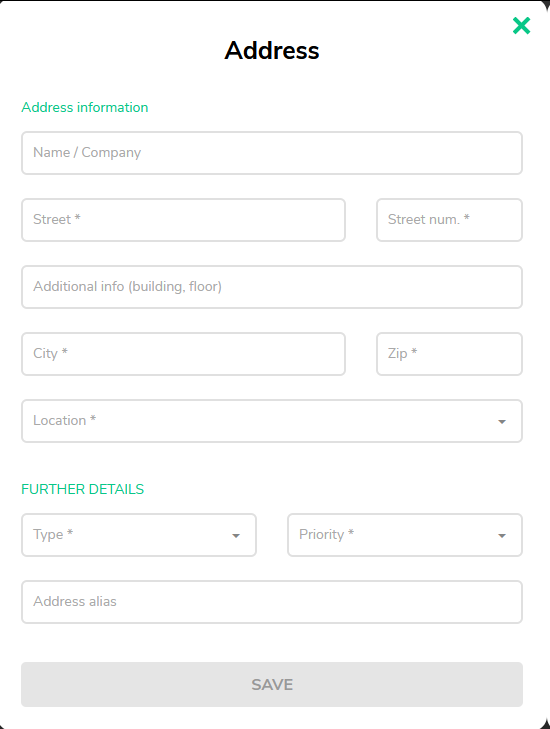Click the arrow icon in the Location selector
The height and width of the screenshot is (729, 550).
(x=502, y=422)
